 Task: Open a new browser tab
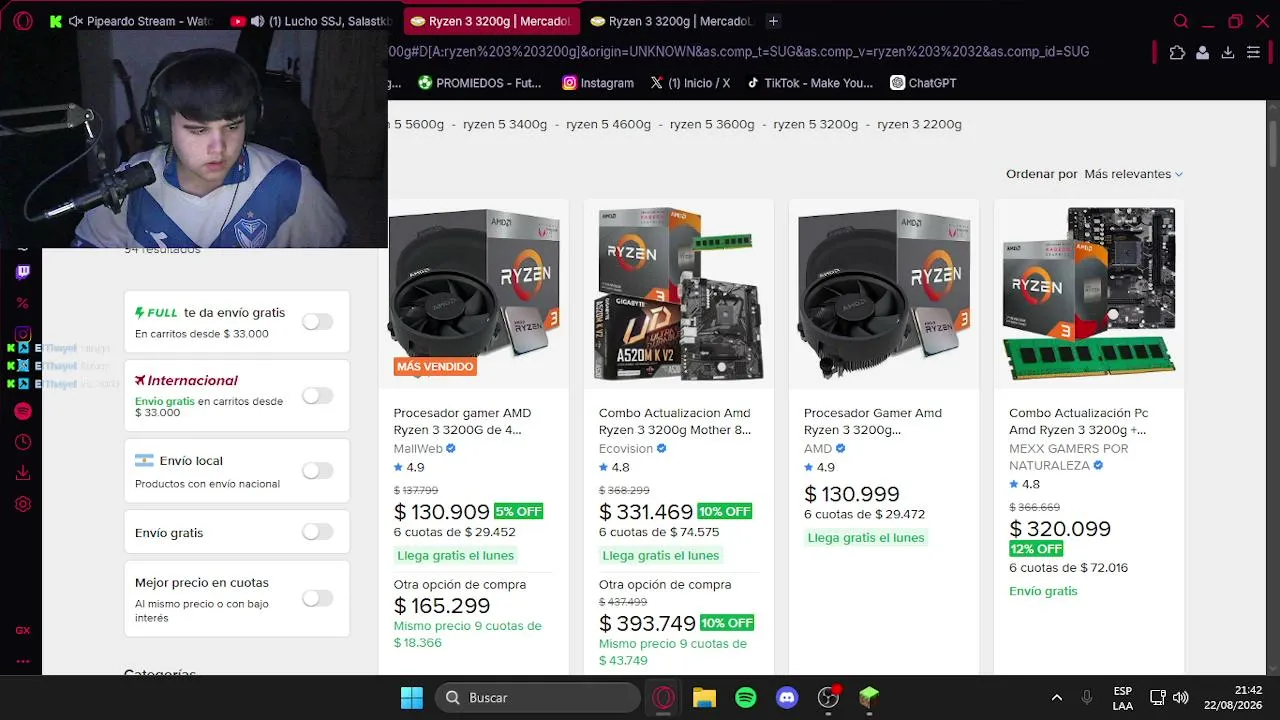773,21
